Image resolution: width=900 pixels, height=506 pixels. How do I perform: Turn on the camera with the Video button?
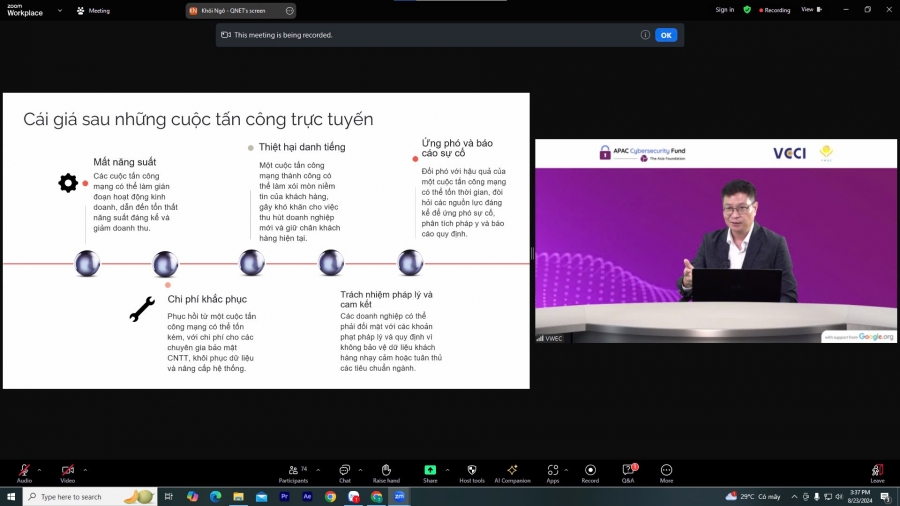[x=68, y=471]
